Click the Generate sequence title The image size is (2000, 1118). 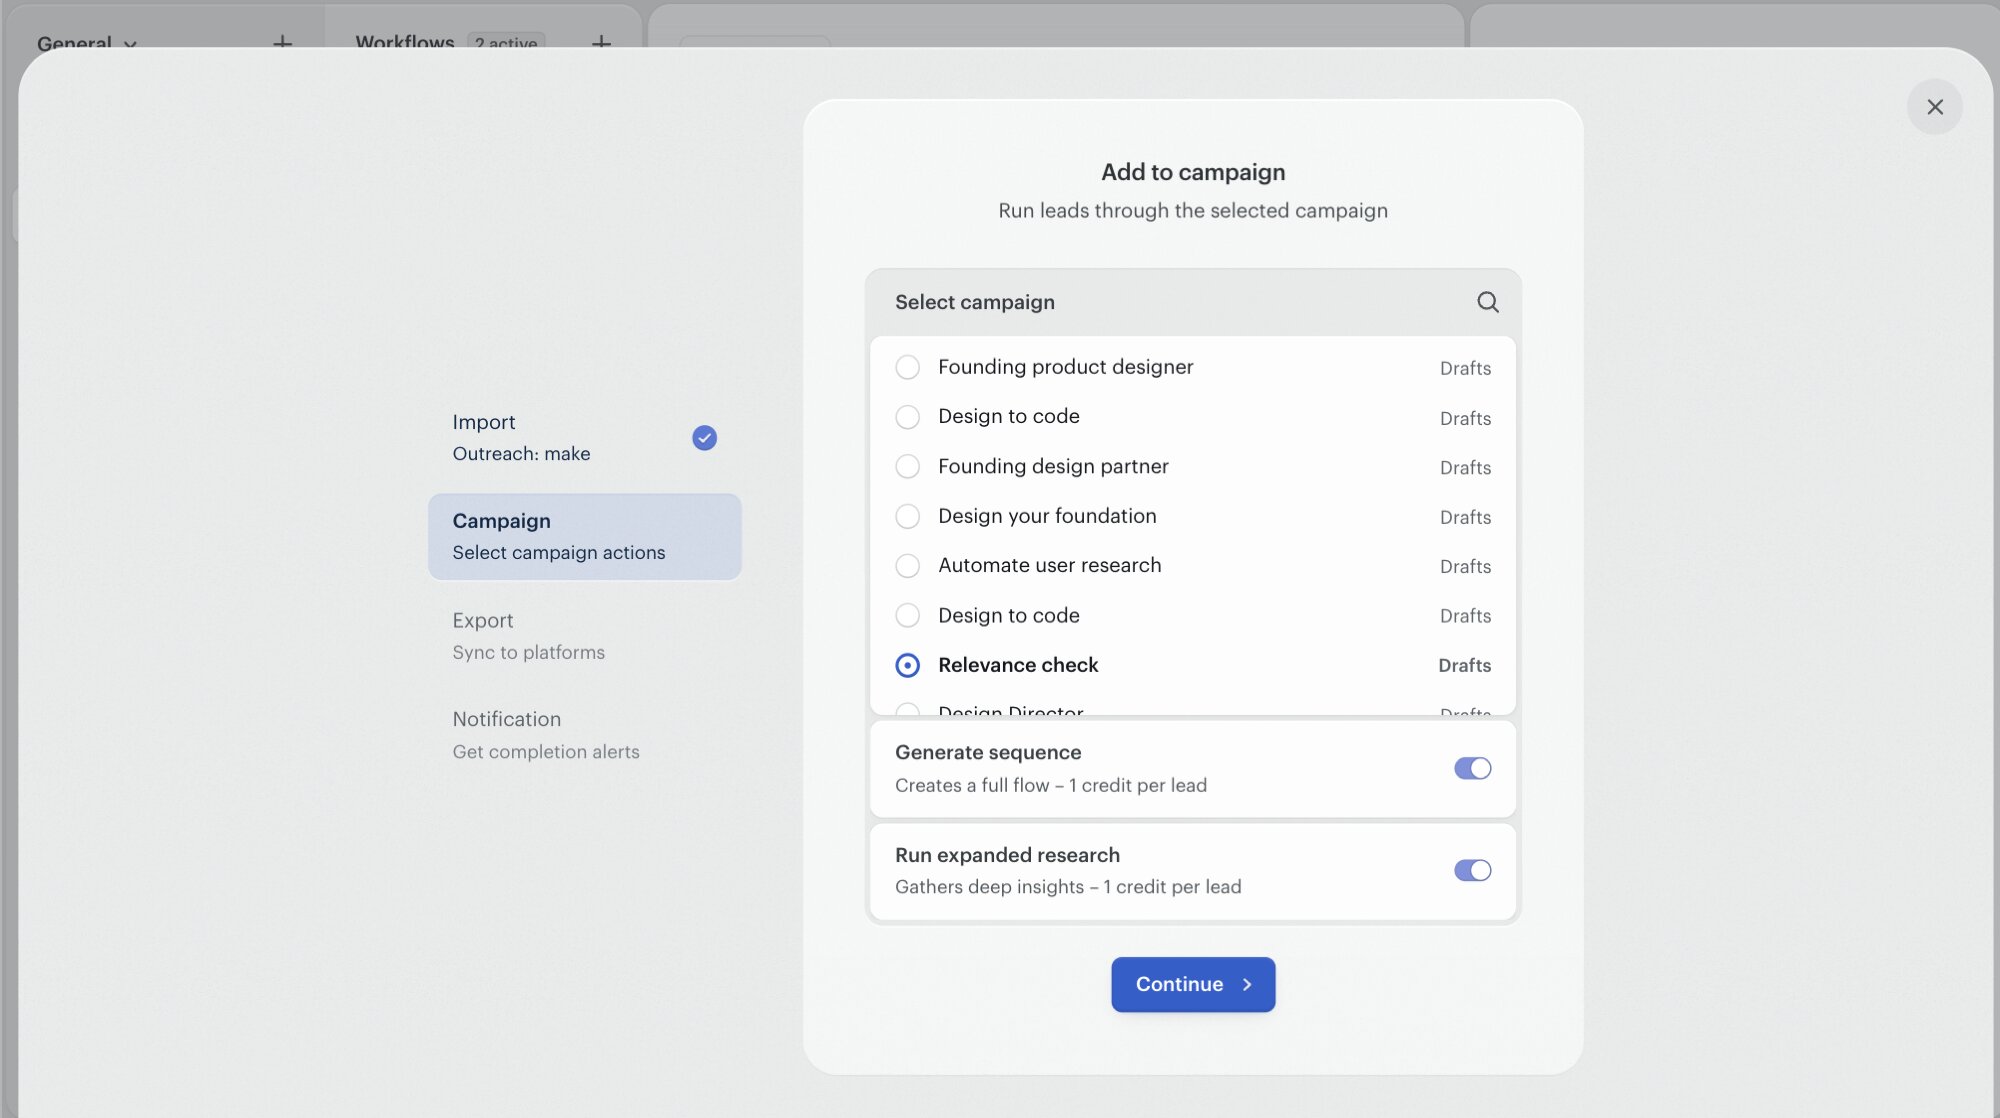[x=988, y=752]
